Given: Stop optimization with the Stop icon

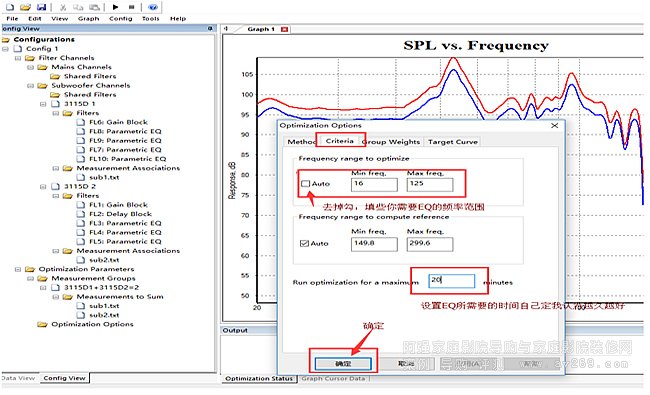Looking at the screenshot, I should coord(131,7).
